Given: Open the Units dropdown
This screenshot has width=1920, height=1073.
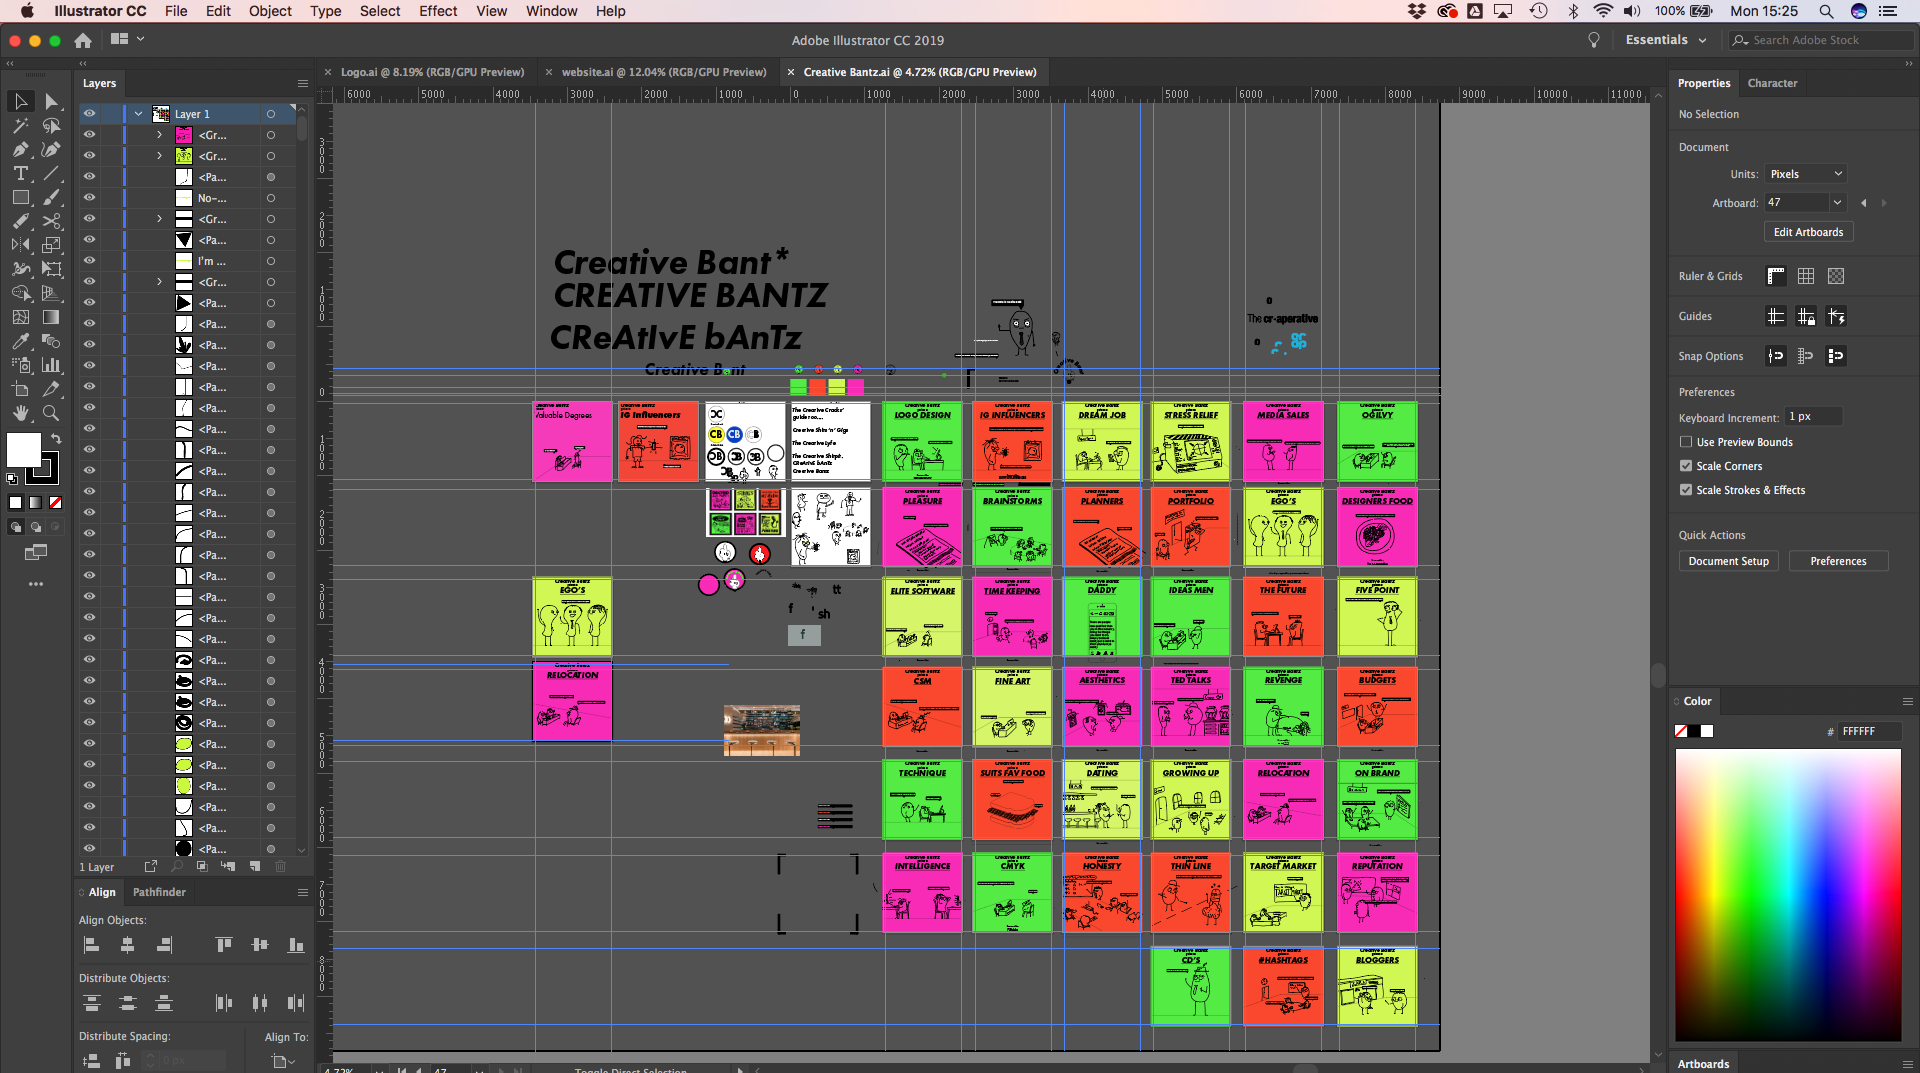Looking at the screenshot, I should (1805, 174).
